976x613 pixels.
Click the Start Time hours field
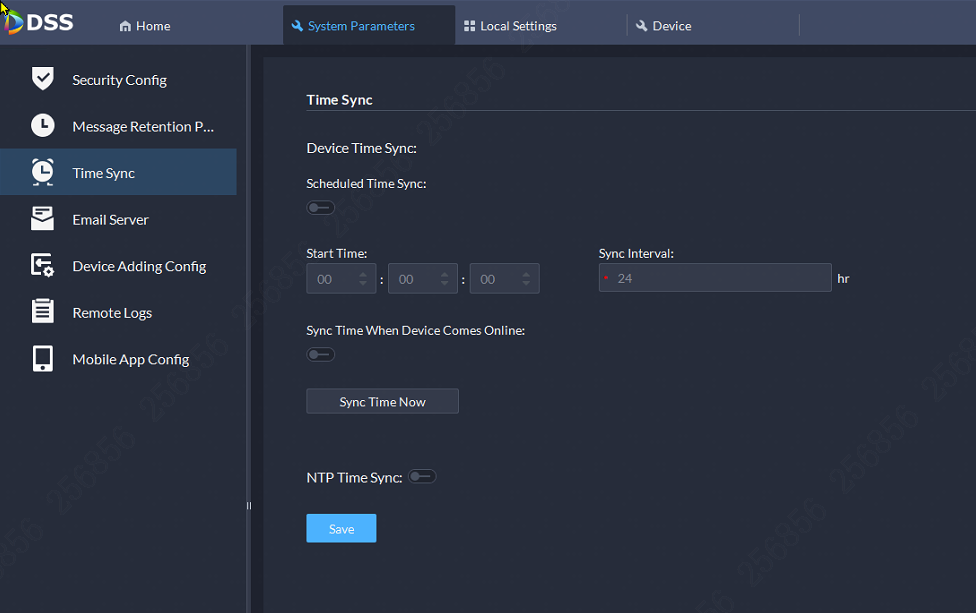341,279
